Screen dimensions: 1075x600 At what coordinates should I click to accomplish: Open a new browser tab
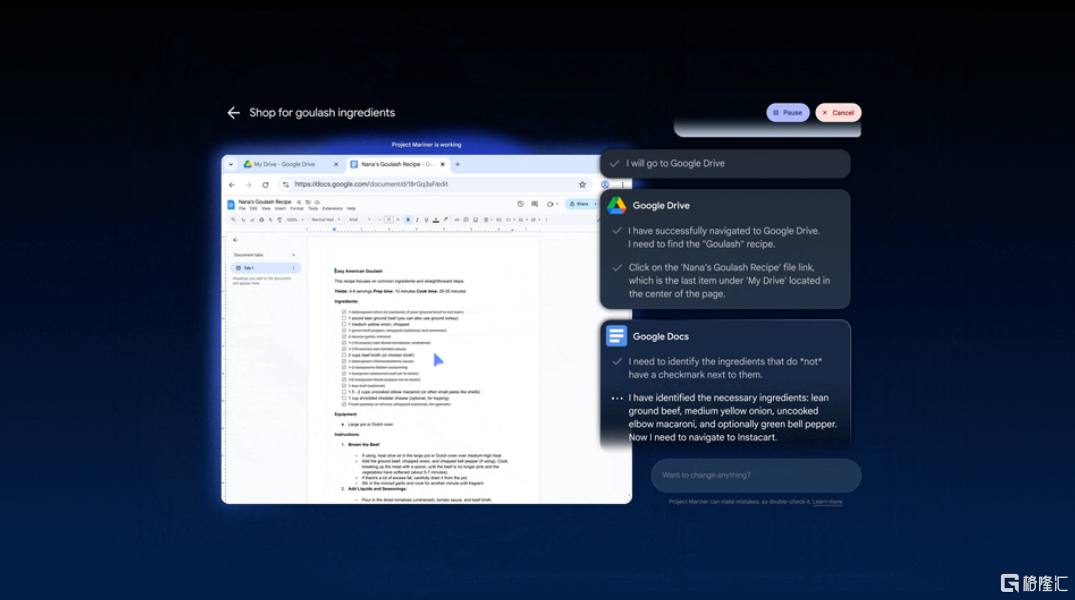[458, 165]
